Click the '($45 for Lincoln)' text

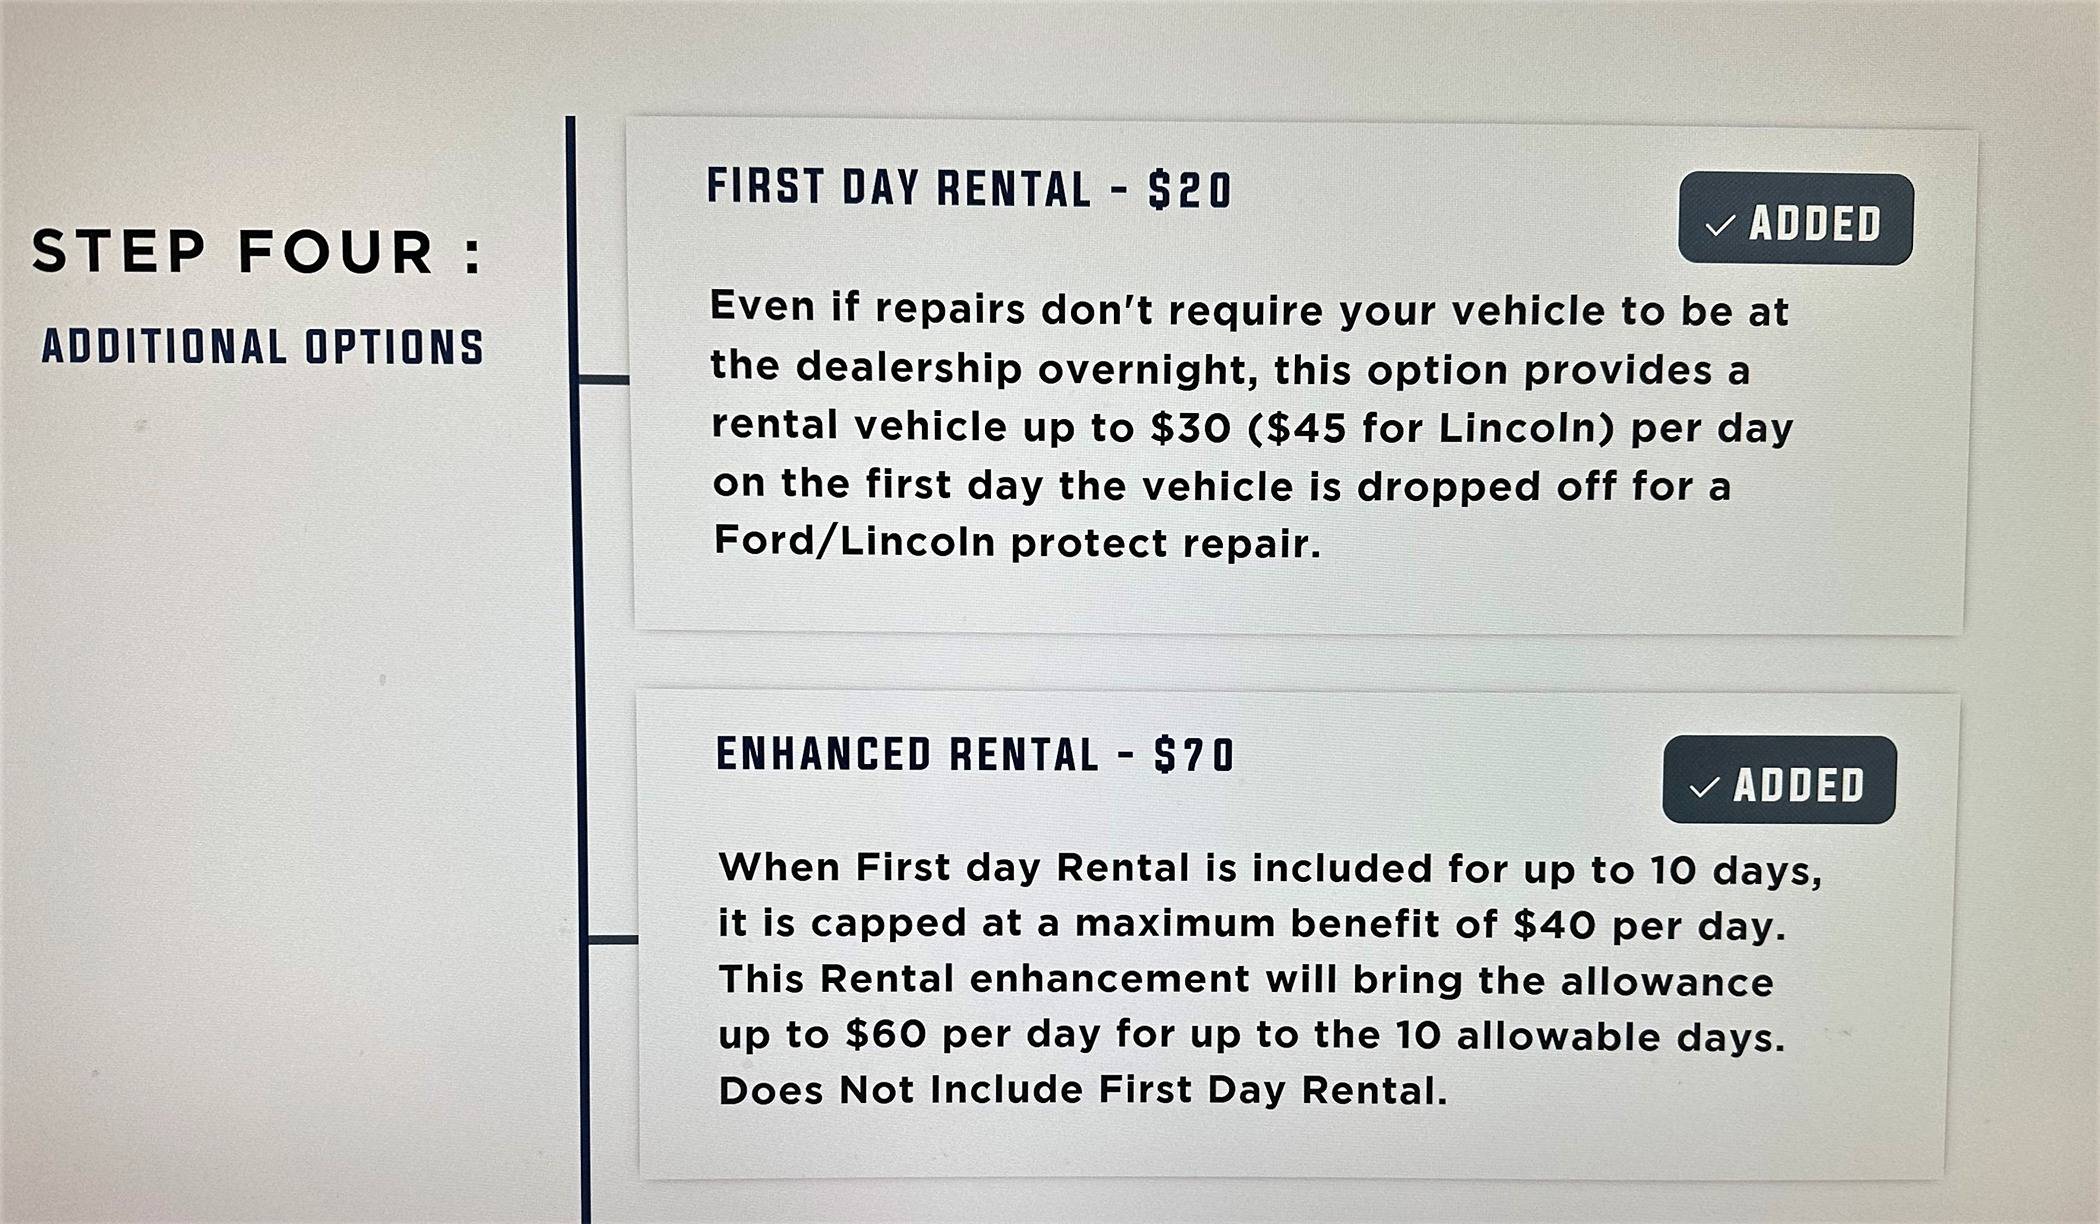pyautogui.click(x=1431, y=428)
